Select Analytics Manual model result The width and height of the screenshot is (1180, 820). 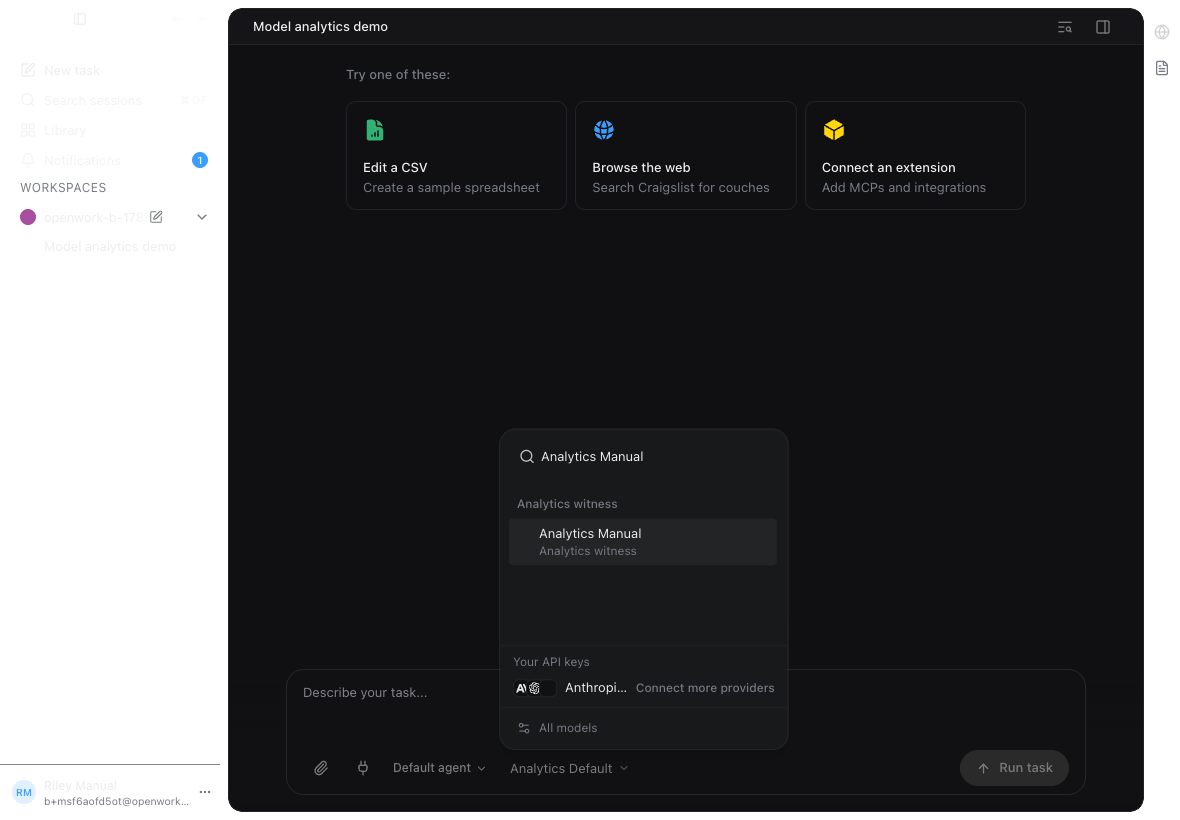click(643, 542)
